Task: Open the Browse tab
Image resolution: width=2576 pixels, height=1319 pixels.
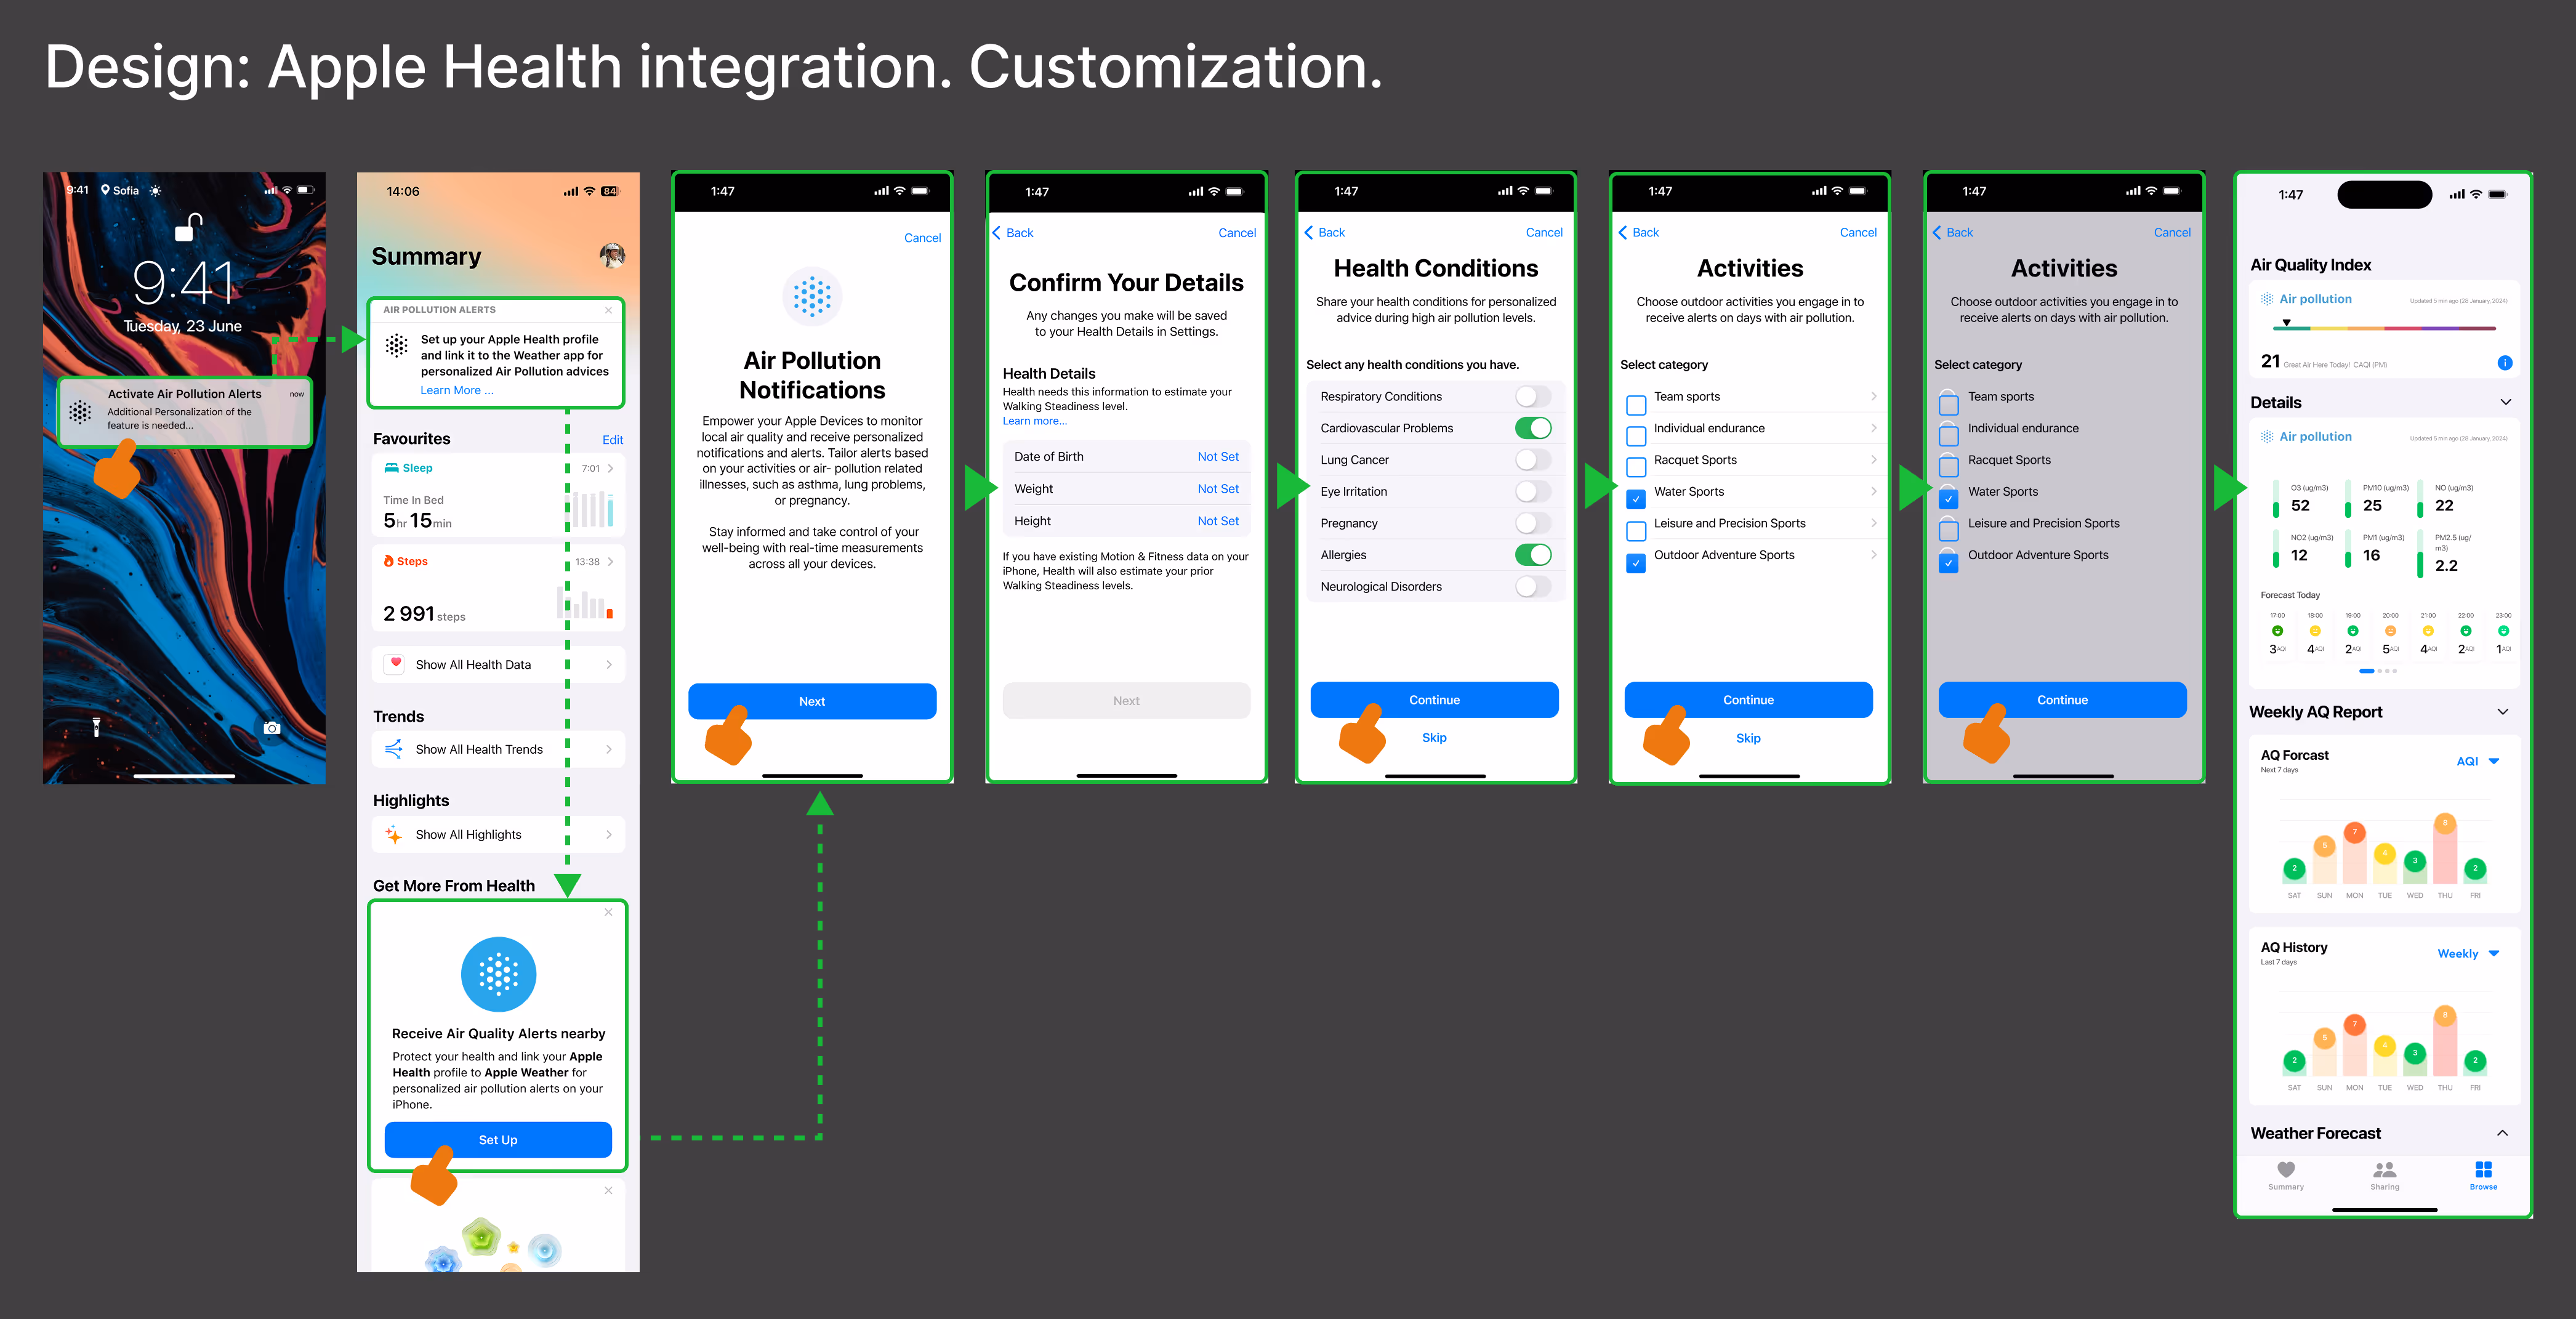Action: point(2483,1175)
